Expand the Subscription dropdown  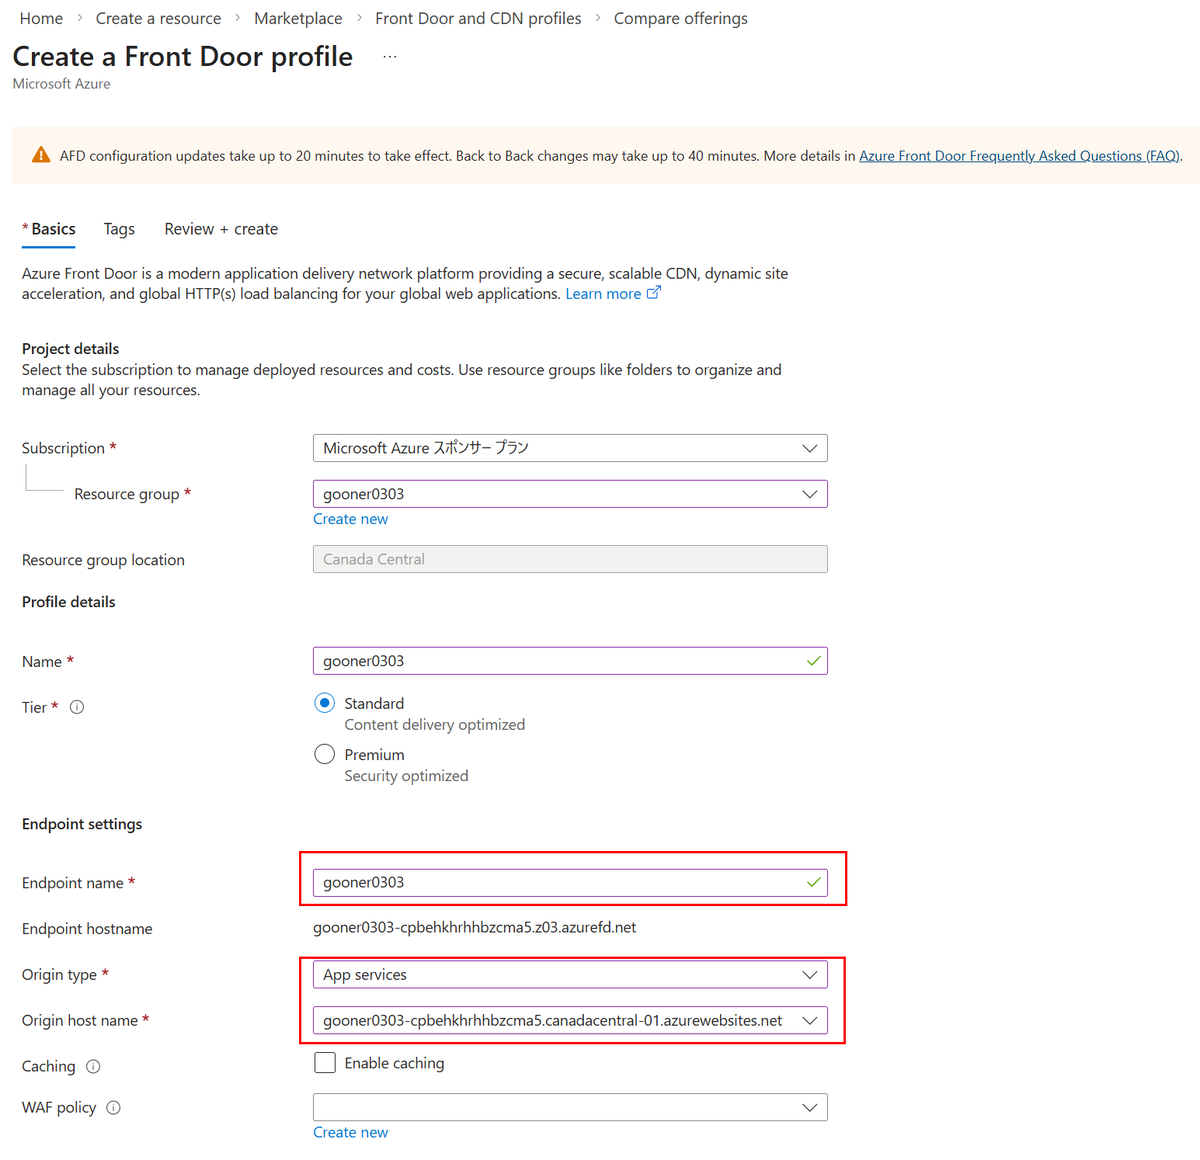click(570, 448)
